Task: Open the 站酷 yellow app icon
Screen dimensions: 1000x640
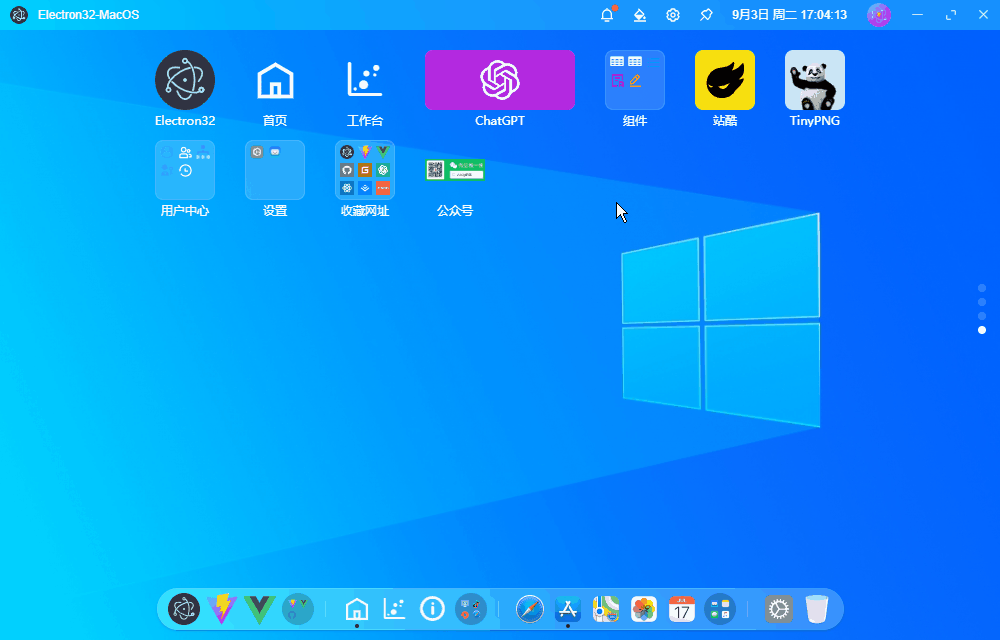Action: point(724,80)
